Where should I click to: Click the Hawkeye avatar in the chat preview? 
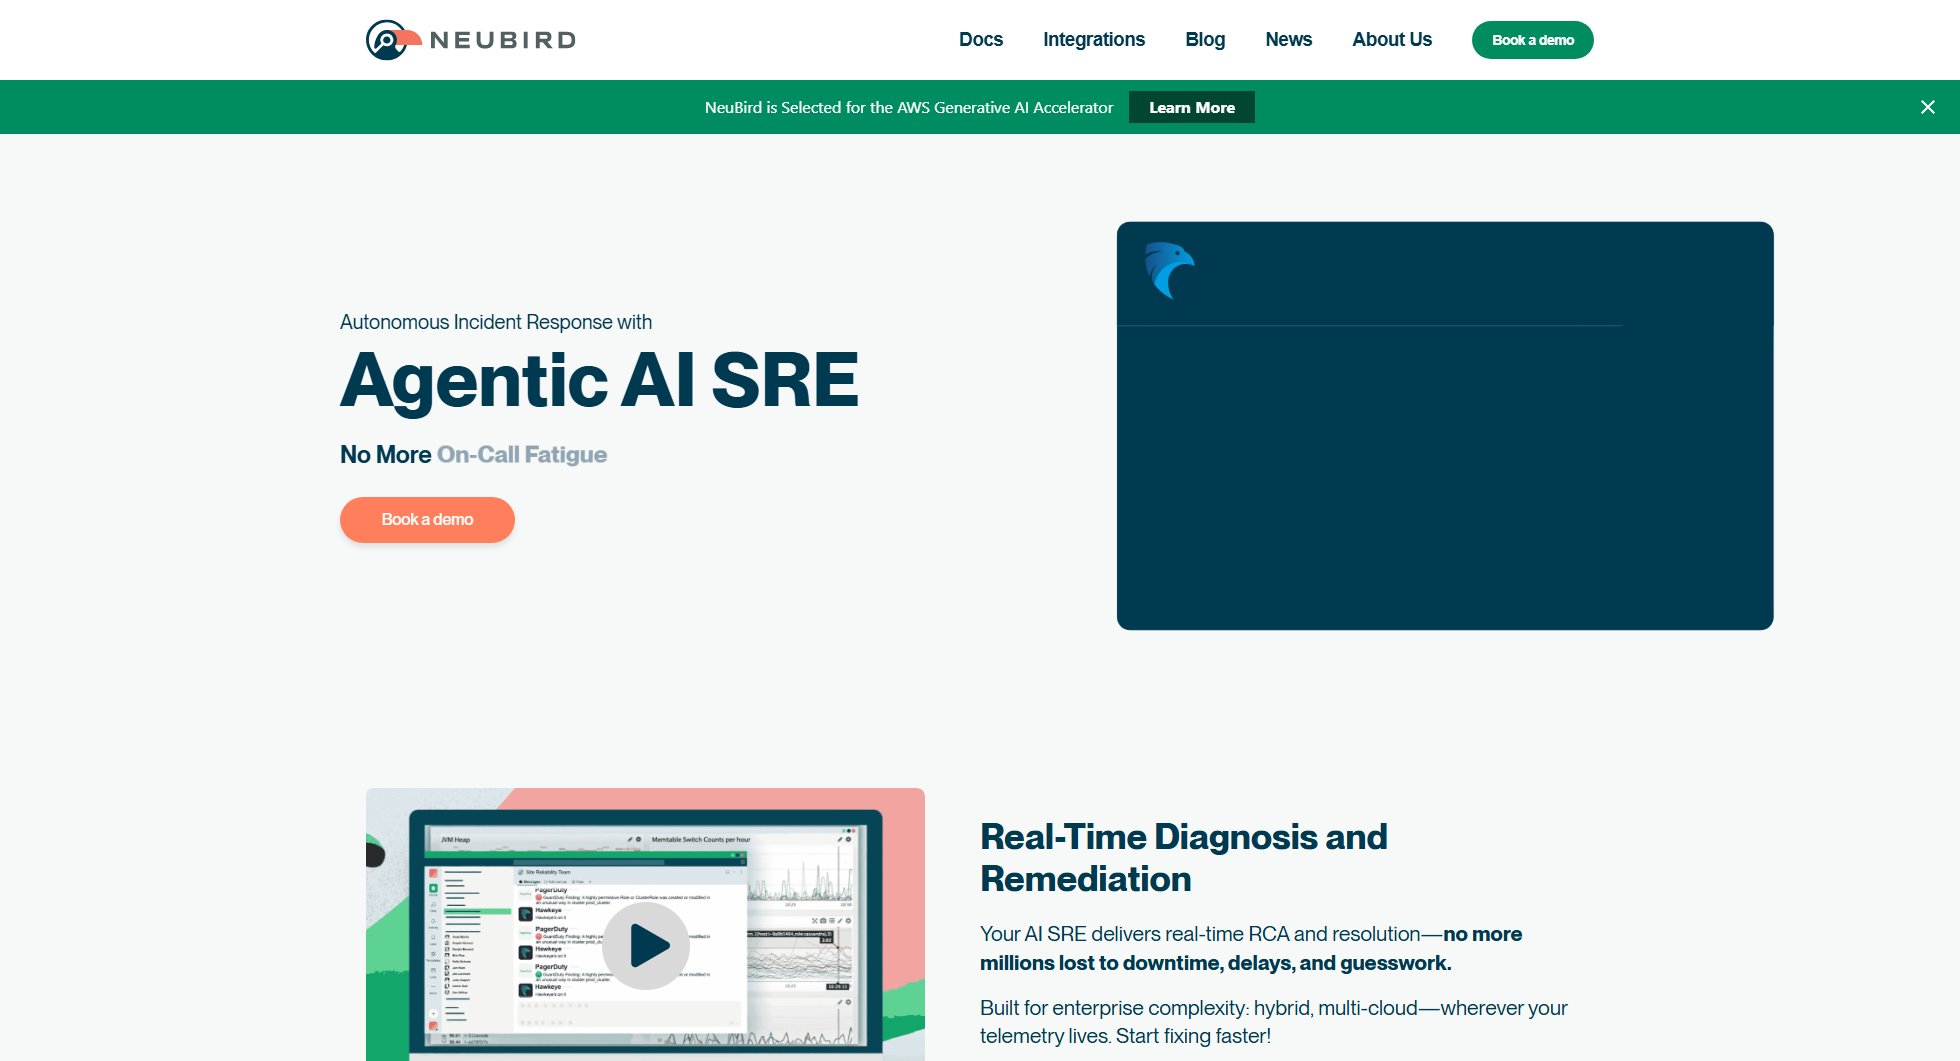pos(526,915)
